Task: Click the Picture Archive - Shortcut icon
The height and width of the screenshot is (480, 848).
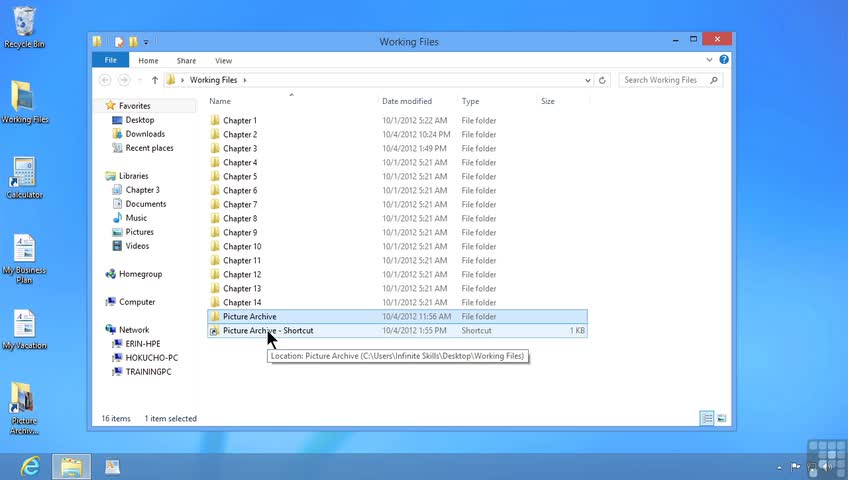Action: 215,330
